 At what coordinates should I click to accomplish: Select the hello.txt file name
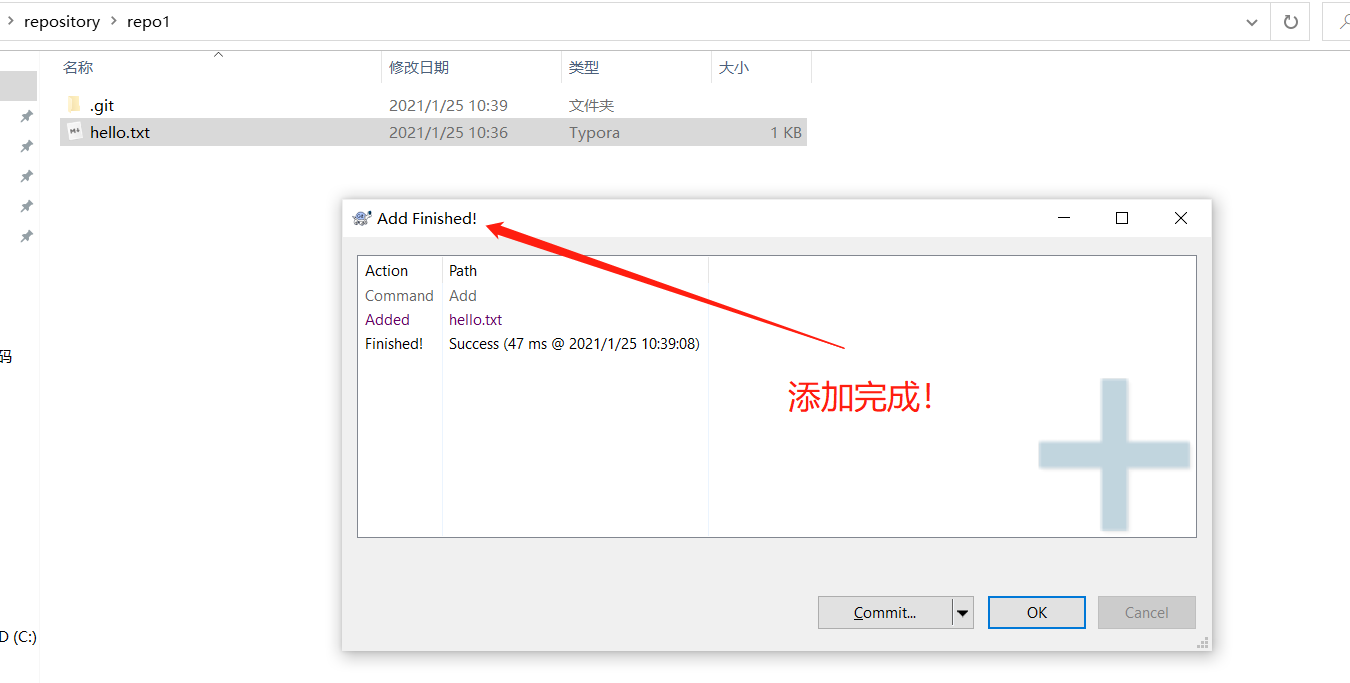[120, 132]
